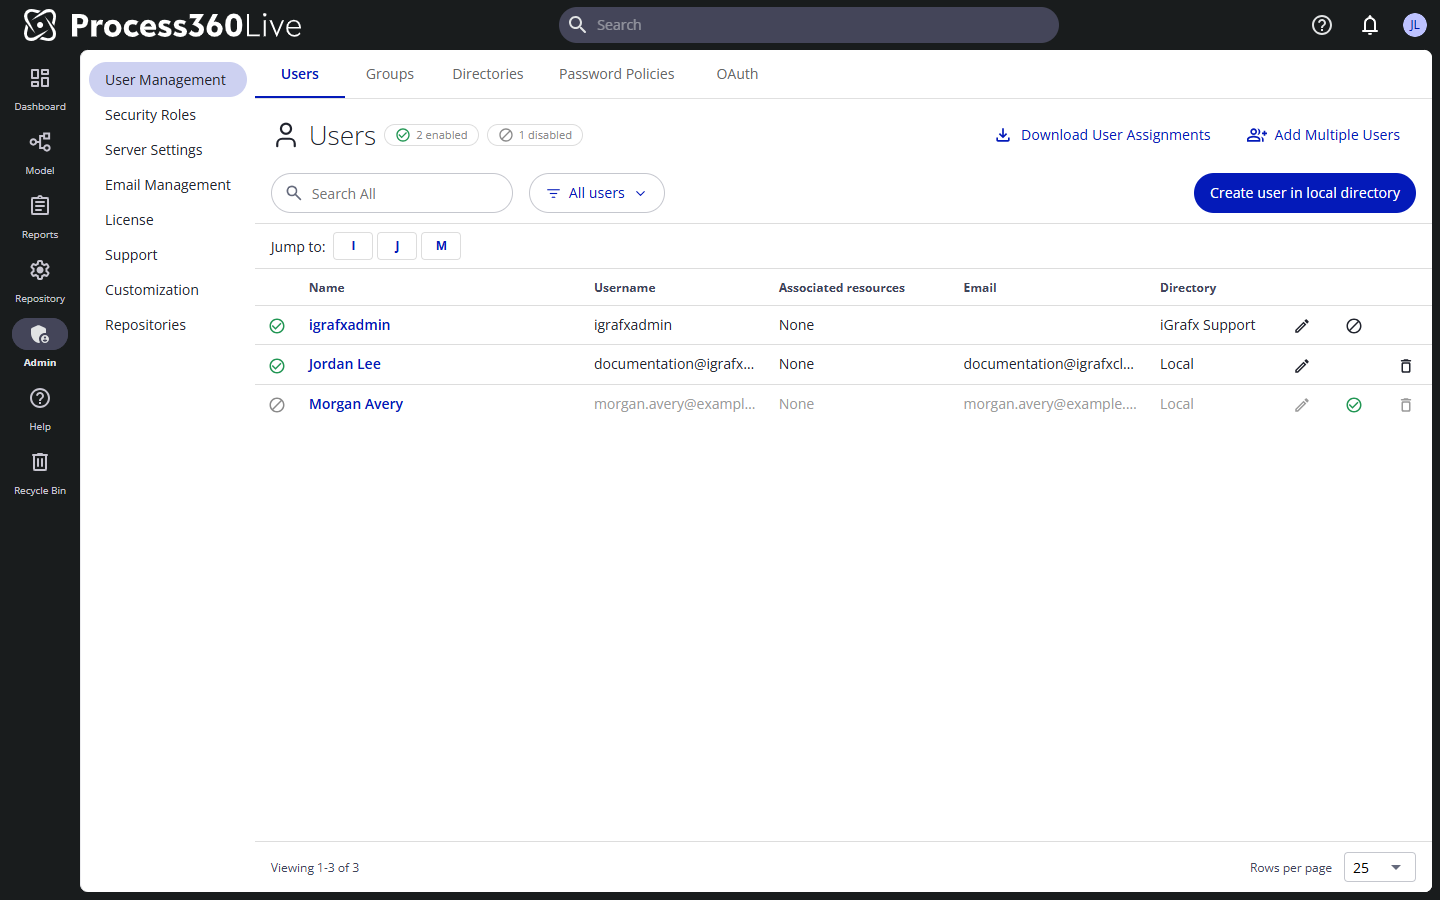The width and height of the screenshot is (1440, 900).
Task: Delete Jordan Lee with trash icon
Action: tap(1406, 366)
